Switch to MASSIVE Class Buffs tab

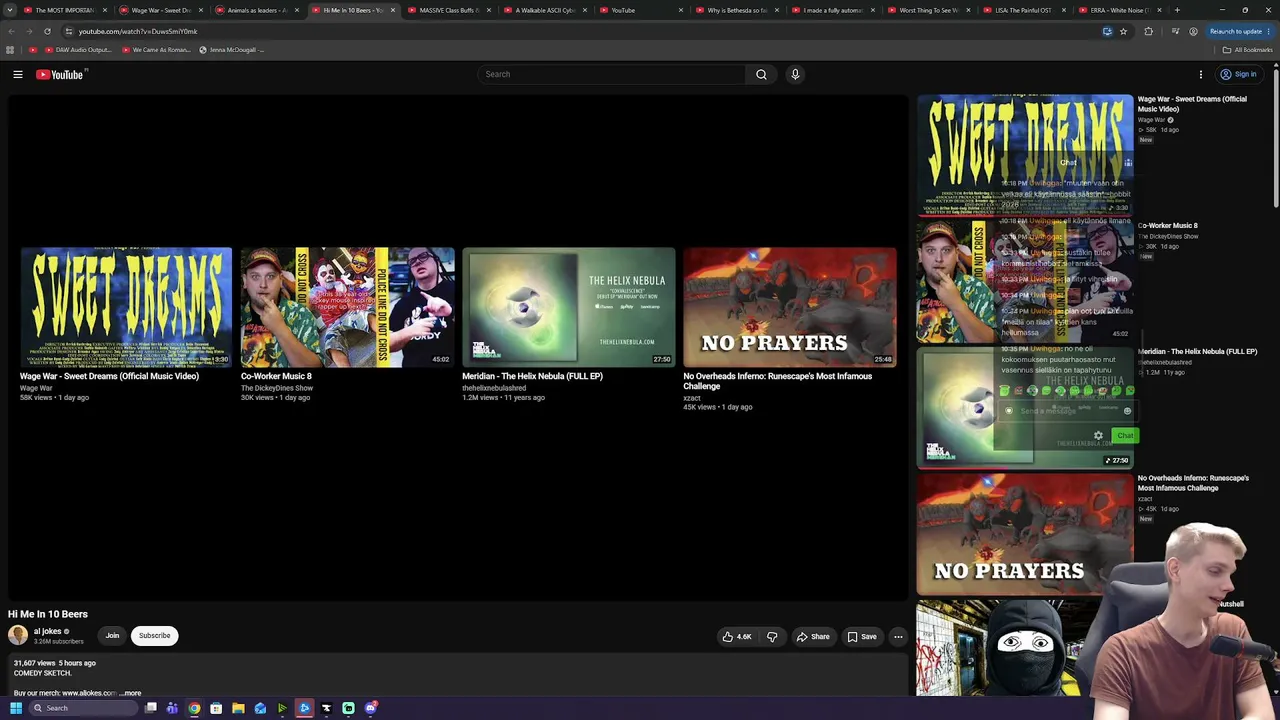(x=448, y=10)
